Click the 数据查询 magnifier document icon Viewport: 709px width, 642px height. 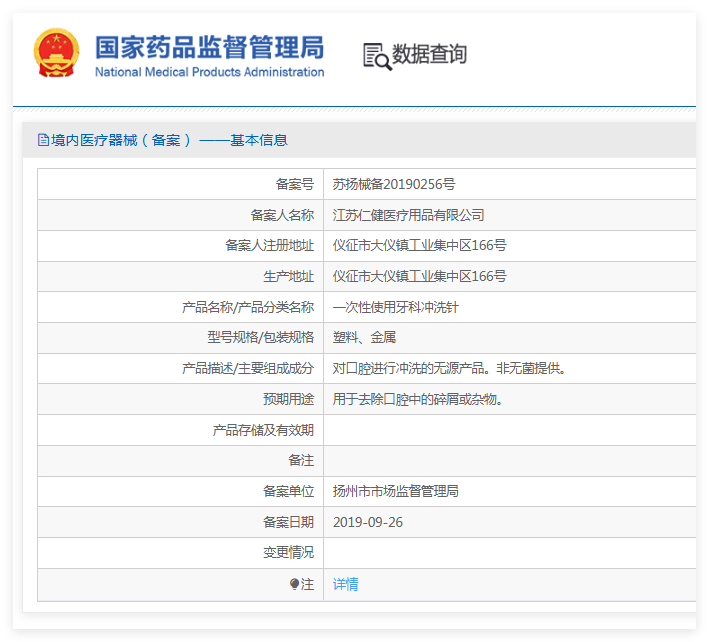pos(376,56)
